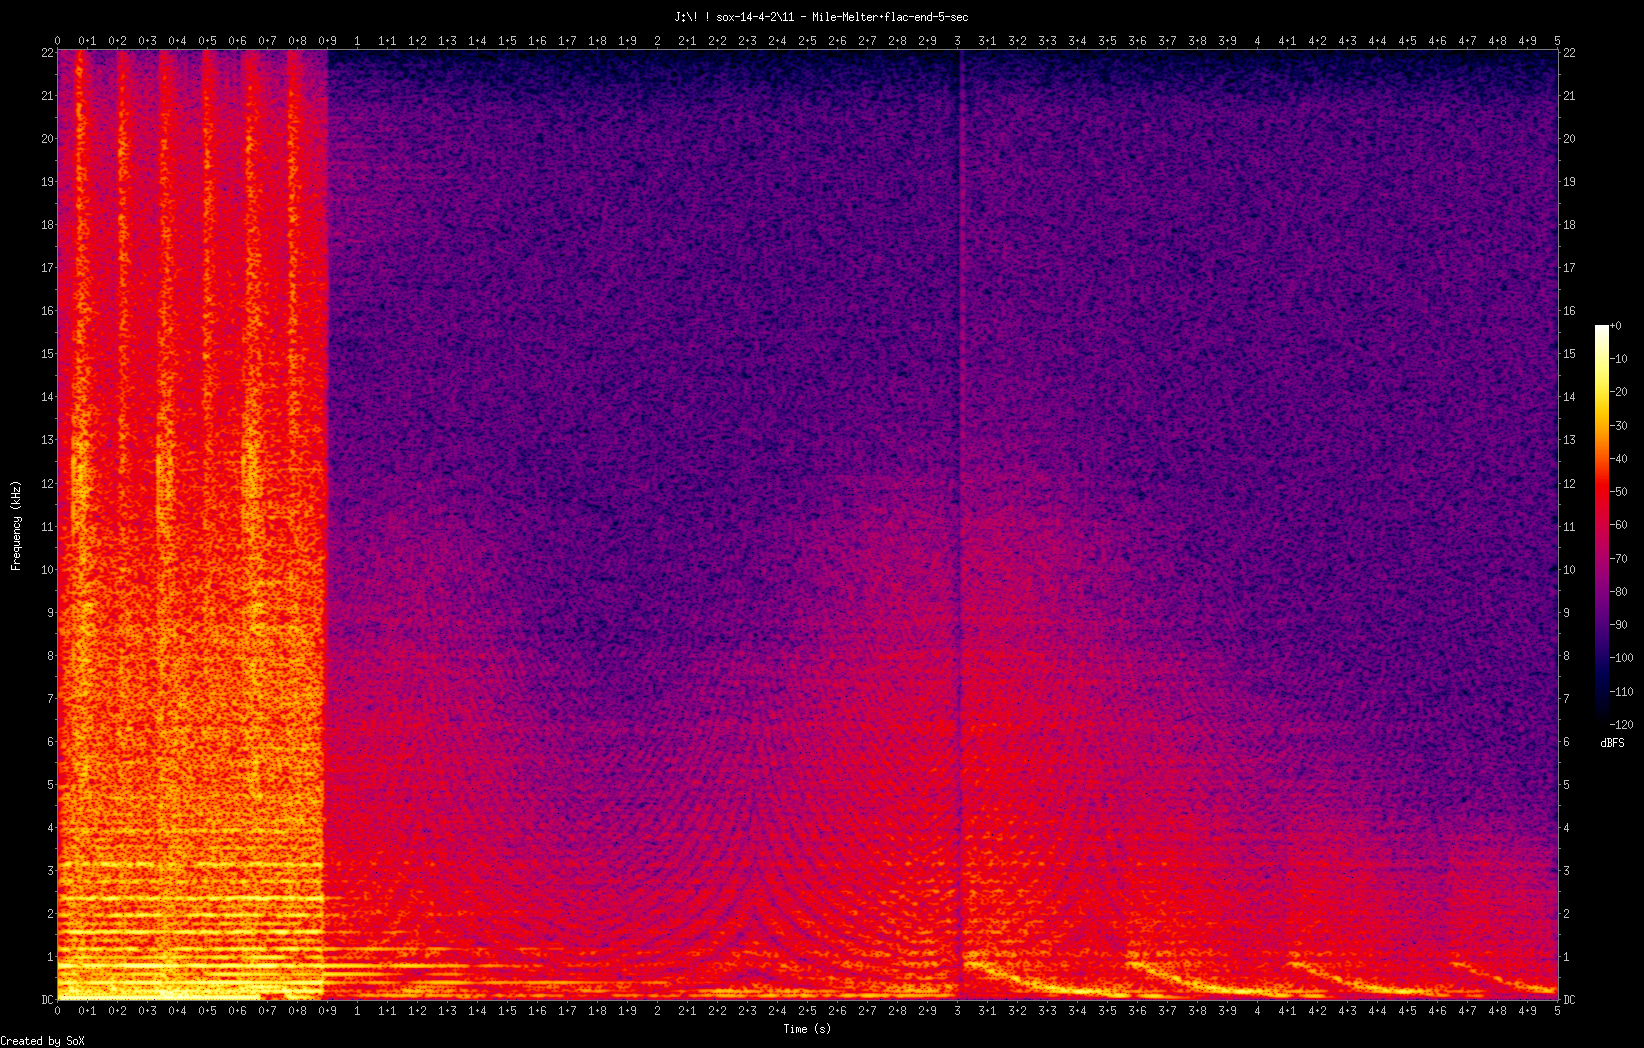This screenshot has width=1644, height=1048.
Task: Click the thin vertical line in the spectrogram at 3 seconds
Action: click(960, 525)
